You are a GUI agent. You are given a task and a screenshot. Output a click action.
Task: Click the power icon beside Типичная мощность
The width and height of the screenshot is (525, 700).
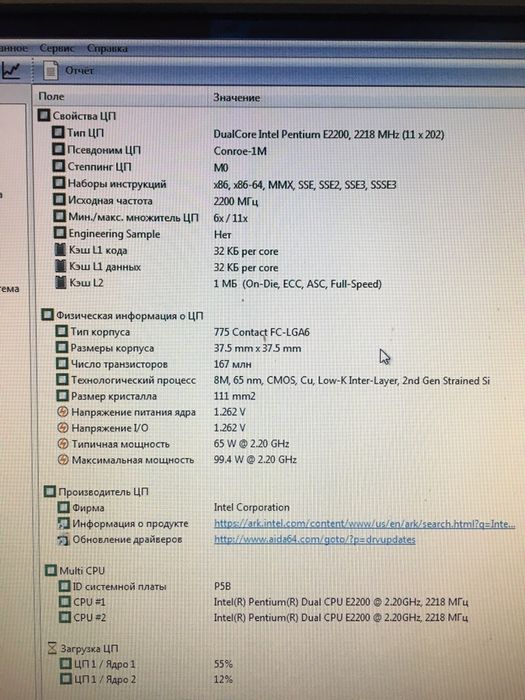point(63,444)
